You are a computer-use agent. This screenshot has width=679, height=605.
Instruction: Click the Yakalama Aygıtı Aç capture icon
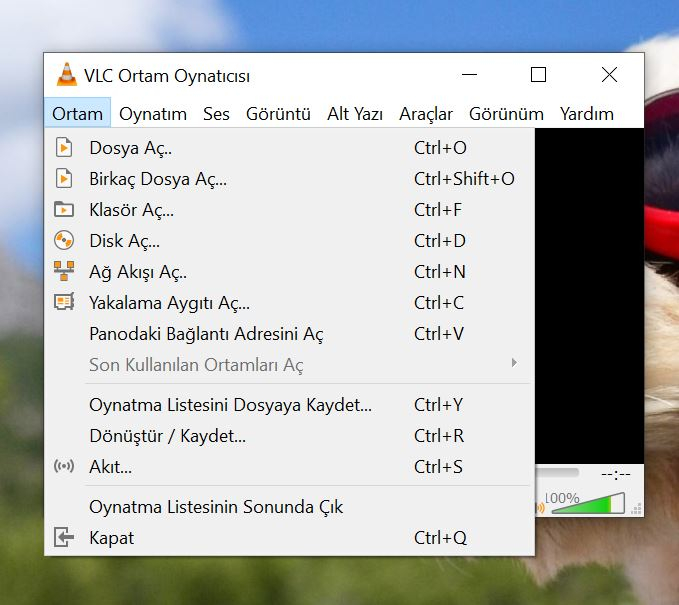[64, 303]
